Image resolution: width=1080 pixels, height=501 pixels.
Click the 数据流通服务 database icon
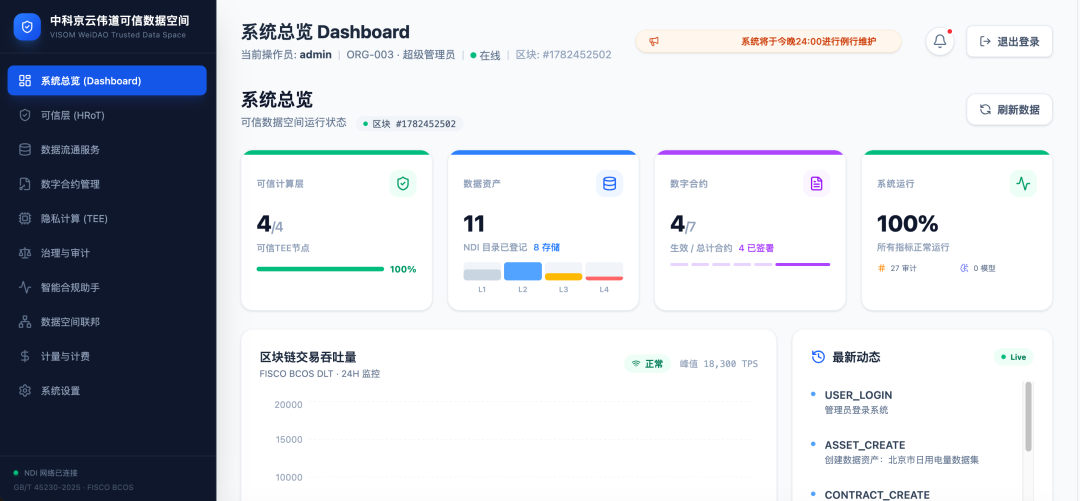pos(25,150)
